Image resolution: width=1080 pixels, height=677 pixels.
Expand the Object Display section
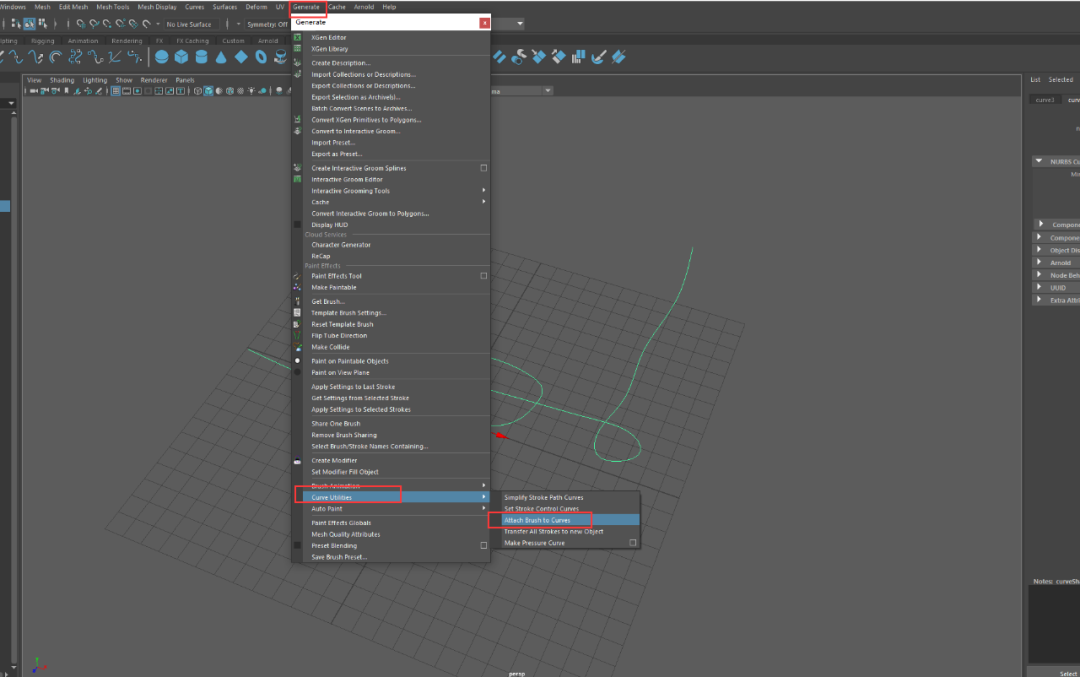point(1039,249)
